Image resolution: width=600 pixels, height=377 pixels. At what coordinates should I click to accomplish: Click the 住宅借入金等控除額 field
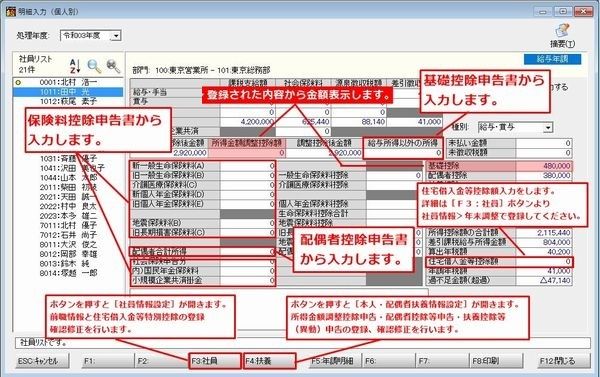[544, 262]
